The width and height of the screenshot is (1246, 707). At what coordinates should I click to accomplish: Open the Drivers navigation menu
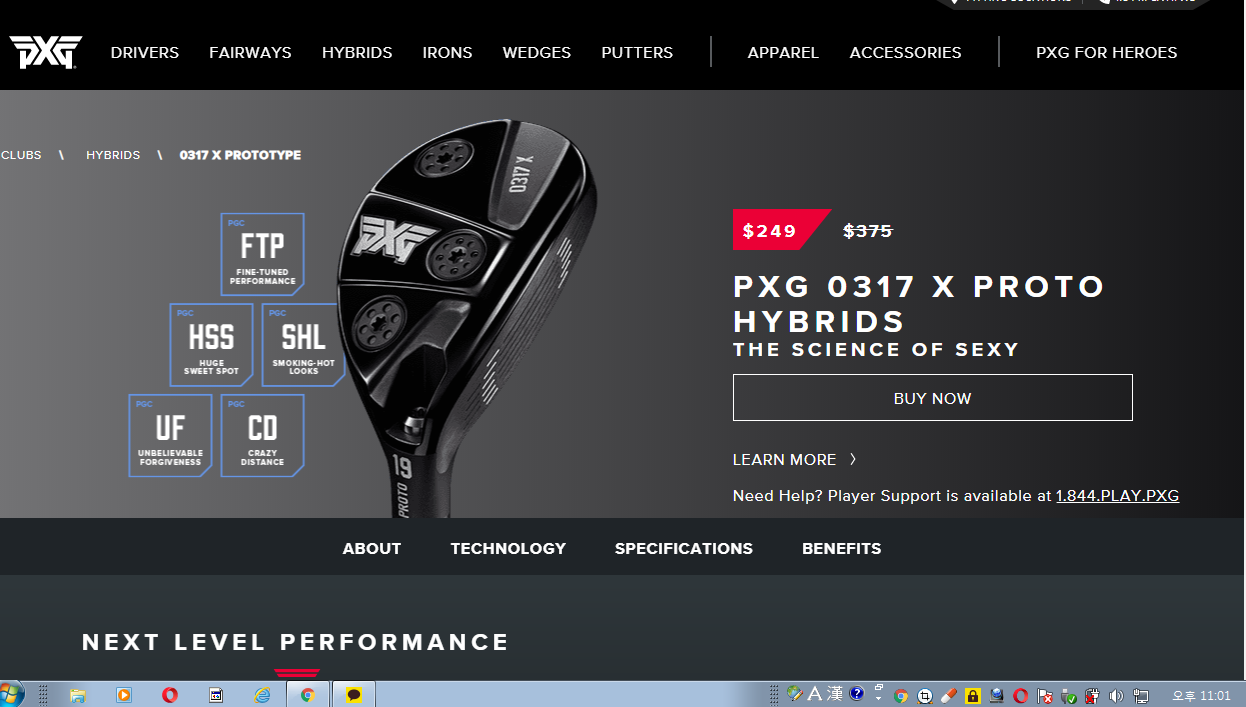click(x=145, y=53)
